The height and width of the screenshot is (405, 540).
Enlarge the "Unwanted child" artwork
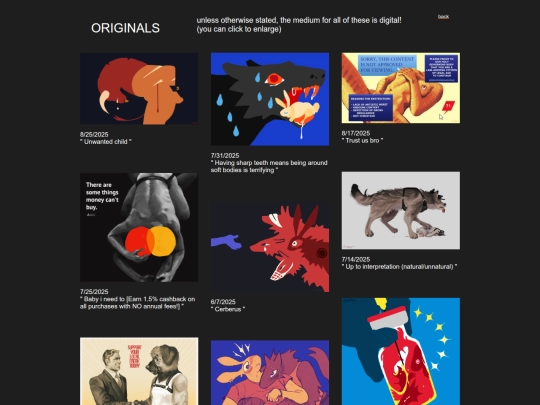coord(139,89)
